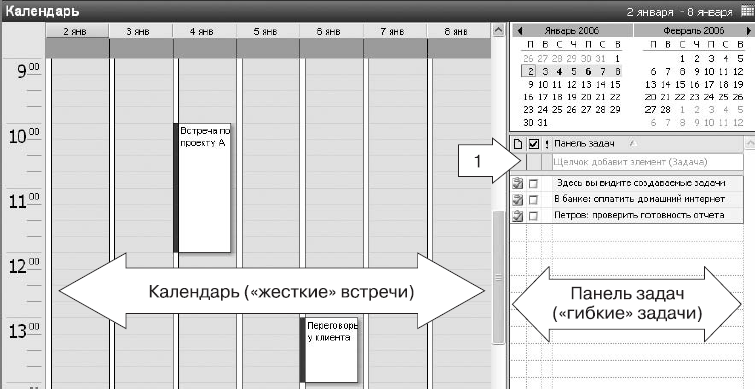Mark 'В банке: оплатить домашний интернет' complete
This screenshot has height=390, width=755.
coord(533,200)
